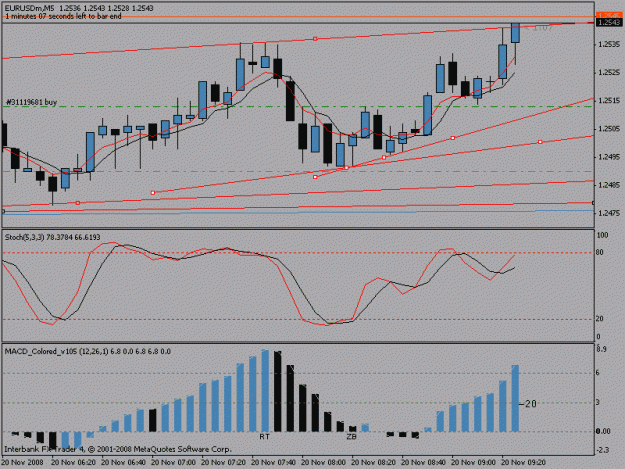Click the '20 Nov 09:20' time label
This screenshot has width=625, height=469.
coord(523,463)
